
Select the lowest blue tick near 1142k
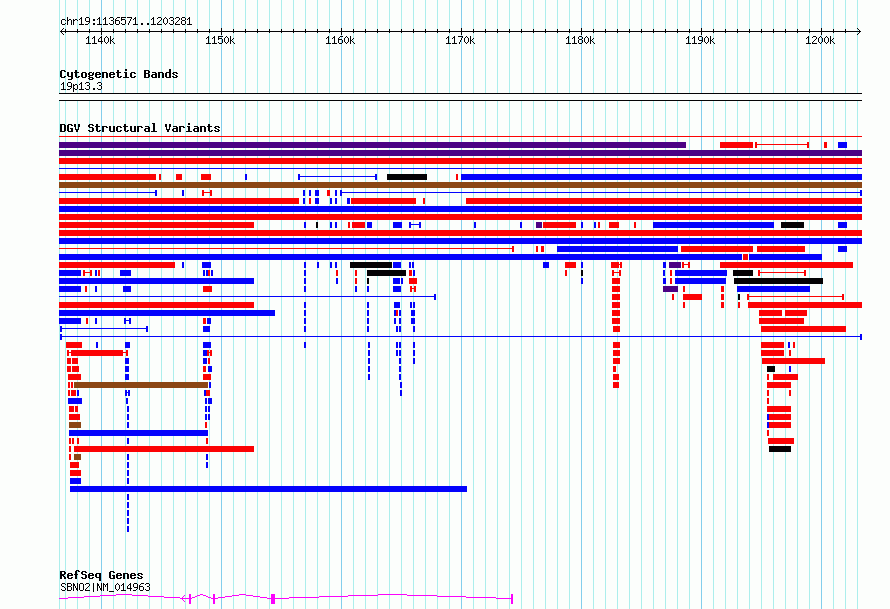(x=128, y=528)
